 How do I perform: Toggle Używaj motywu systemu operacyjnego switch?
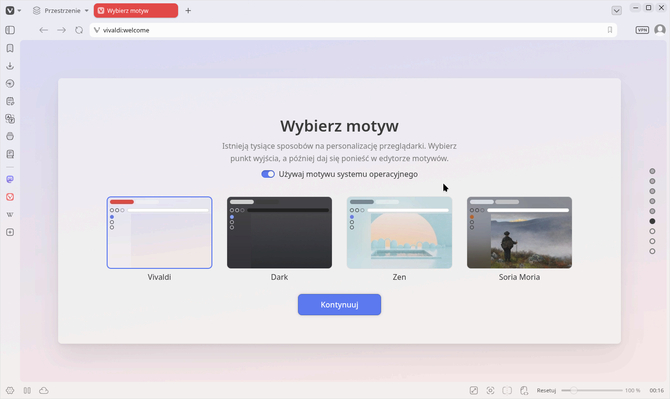click(x=268, y=174)
